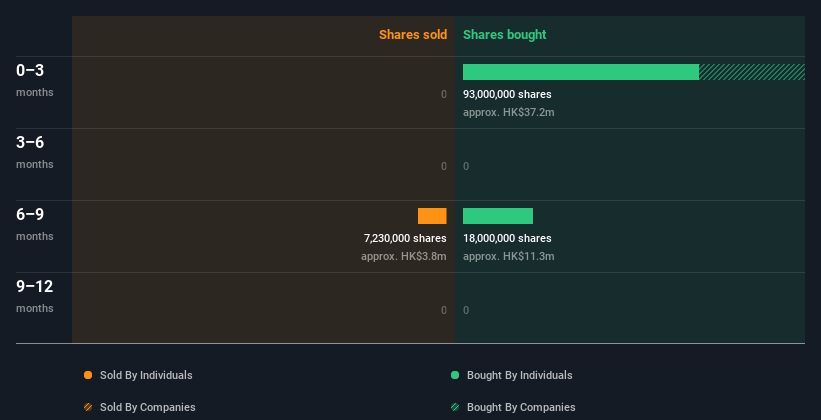Select the Bought By Companies legend label
821x420 pixels.
point(521,407)
